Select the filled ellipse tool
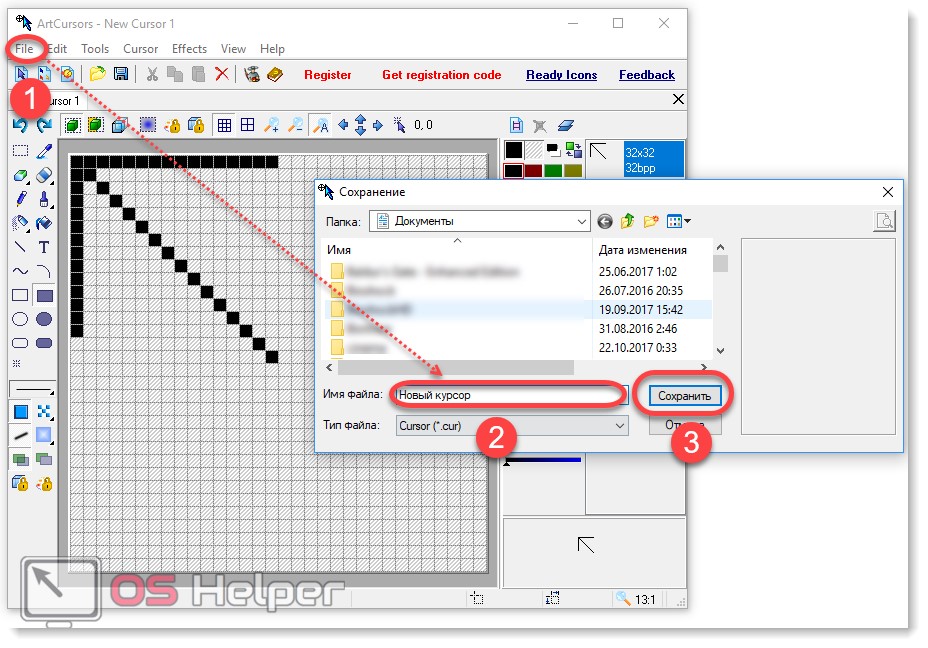 44,319
